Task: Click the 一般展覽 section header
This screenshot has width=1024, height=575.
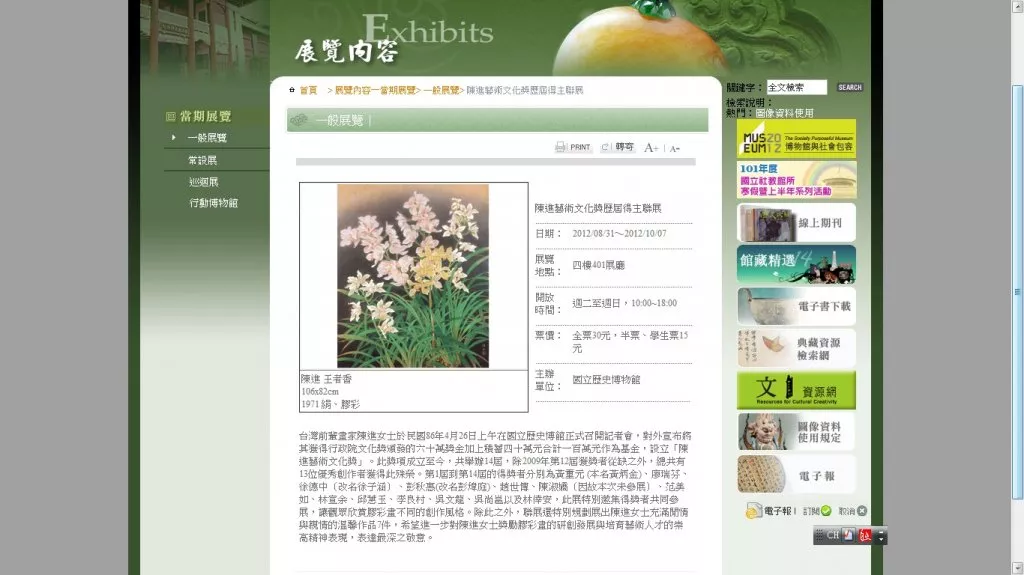Action: point(497,120)
